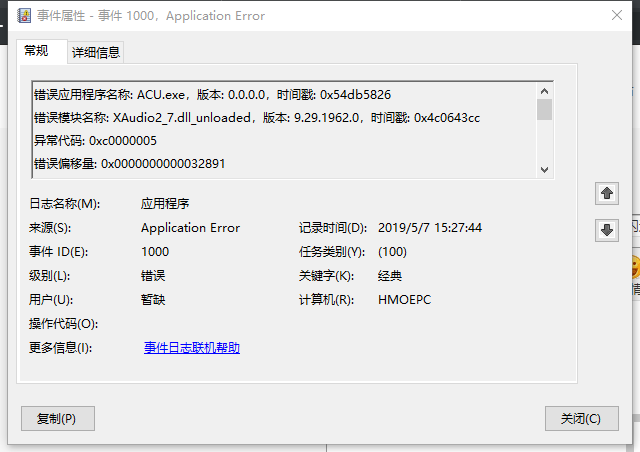Click the 计算机(R): label
640x452 pixels.
point(326,300)
